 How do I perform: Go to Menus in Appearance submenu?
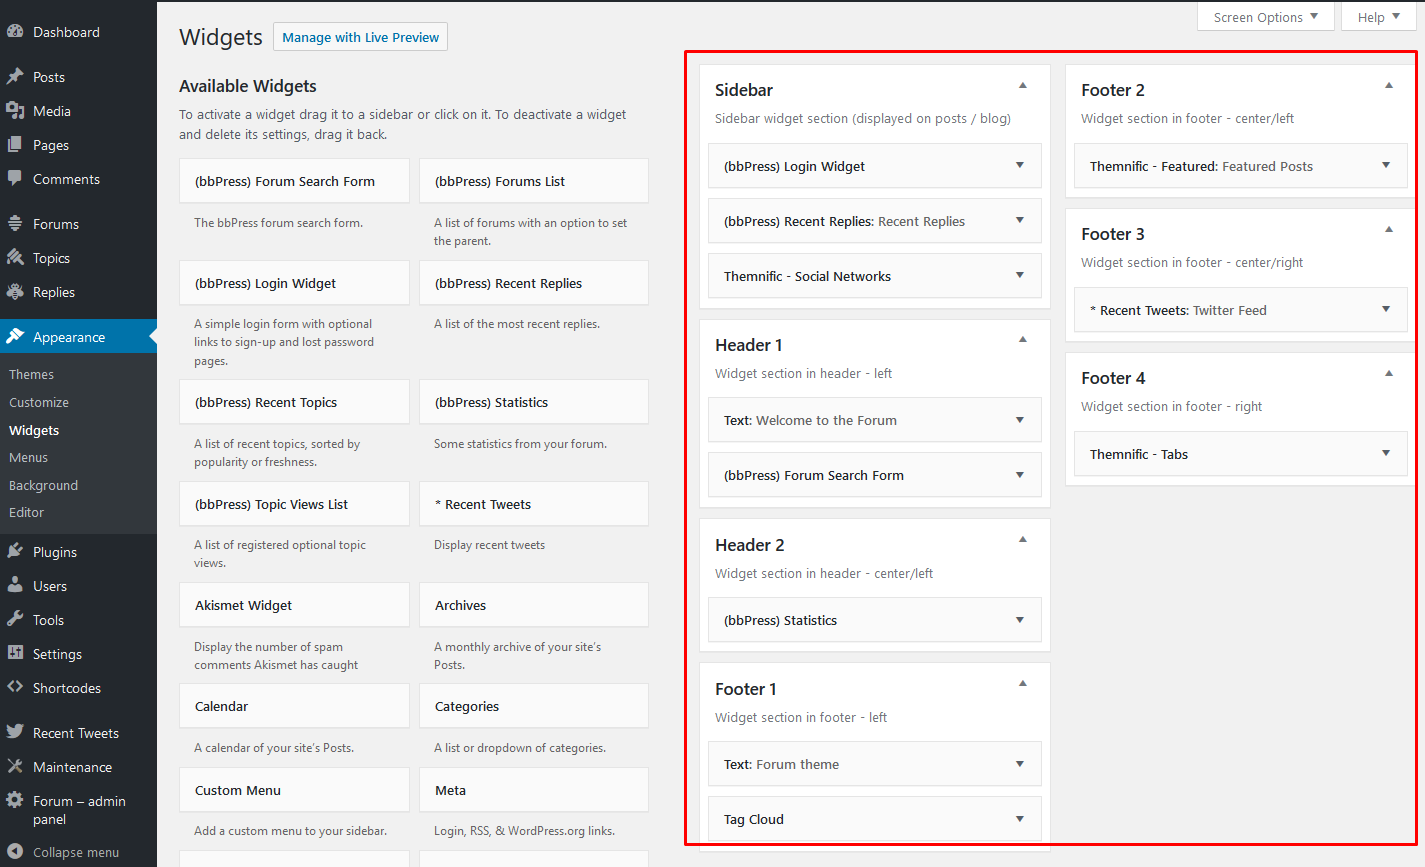(29, 457)
